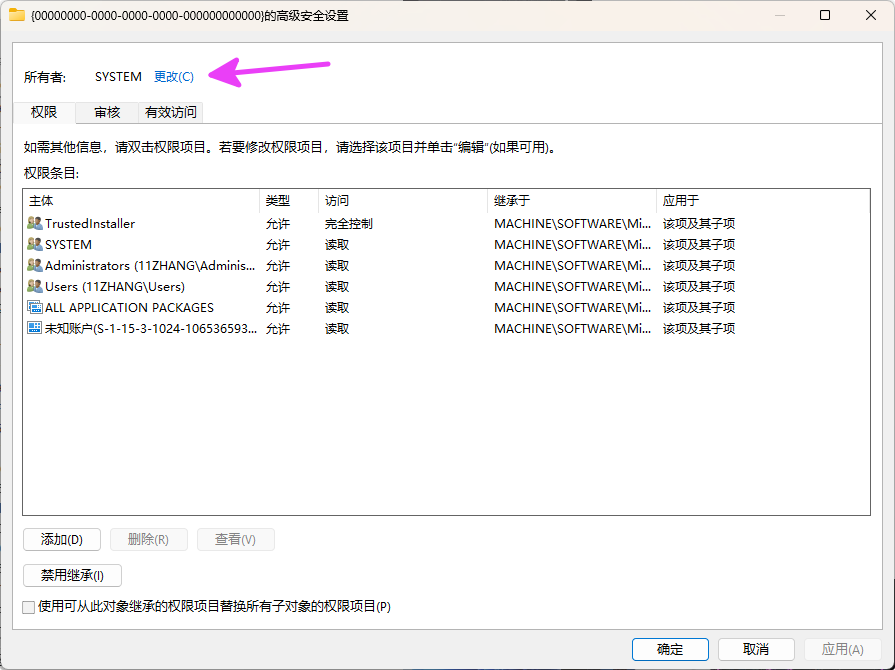Click the 应用(A) button
Image resolution: width=895 pixels, height=670 pixels.
842,649
